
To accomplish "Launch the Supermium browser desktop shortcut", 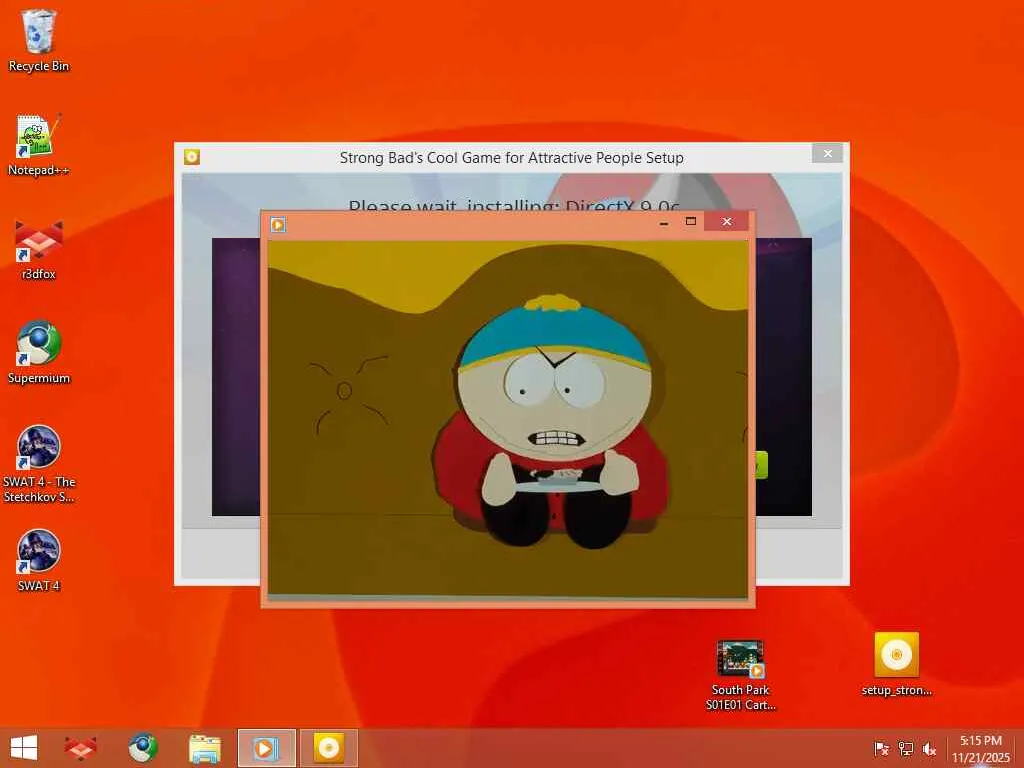I will 39,353.
